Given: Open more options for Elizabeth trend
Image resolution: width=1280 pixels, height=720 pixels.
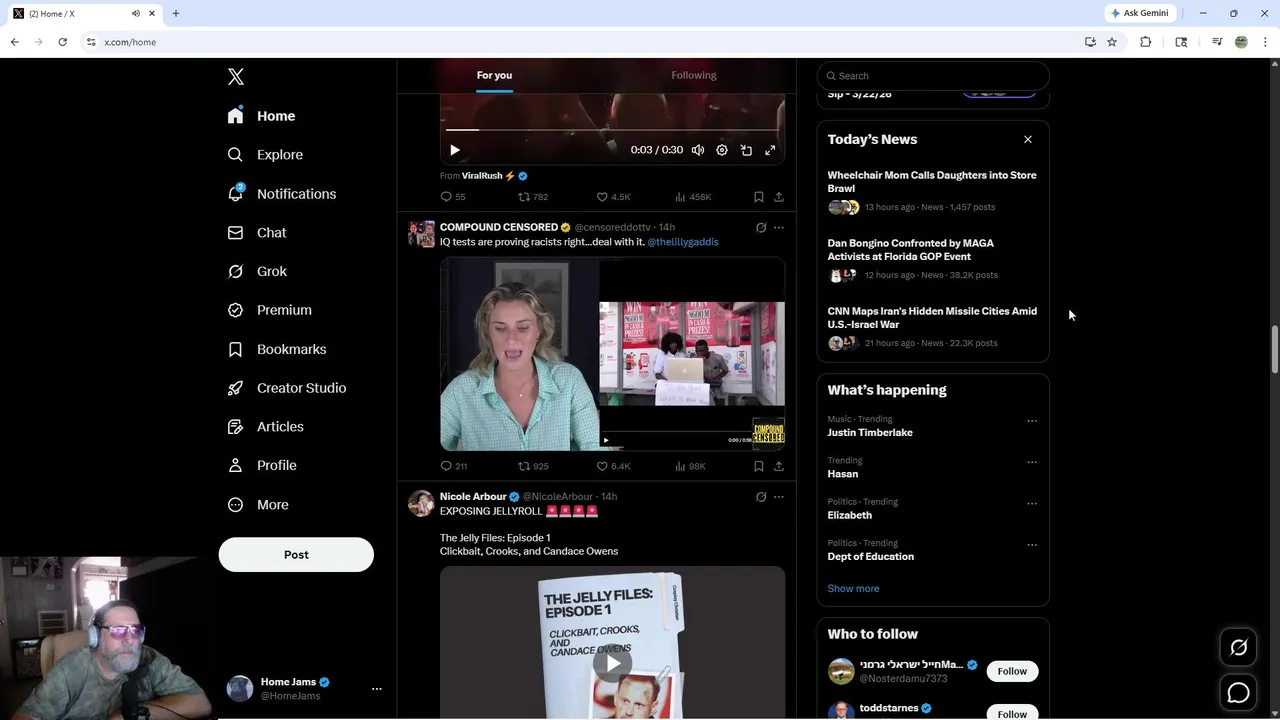Looking at the screenshot, I should click(1032, 503).
